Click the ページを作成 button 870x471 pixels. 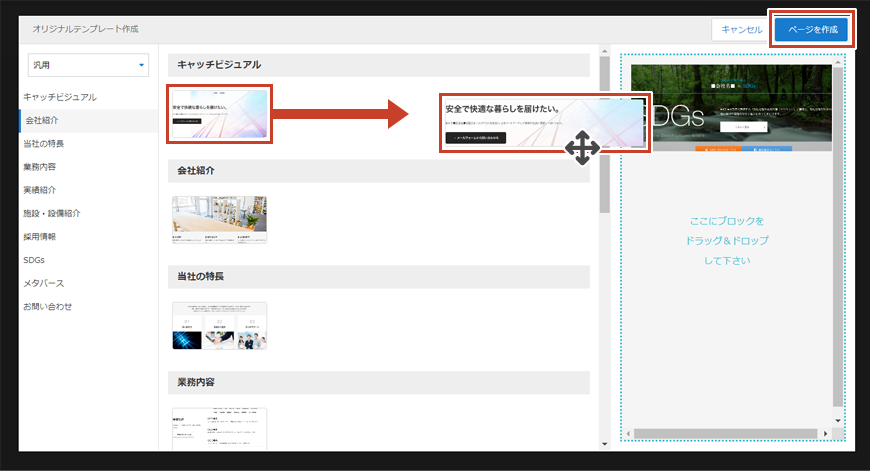(x=811, y=30)
